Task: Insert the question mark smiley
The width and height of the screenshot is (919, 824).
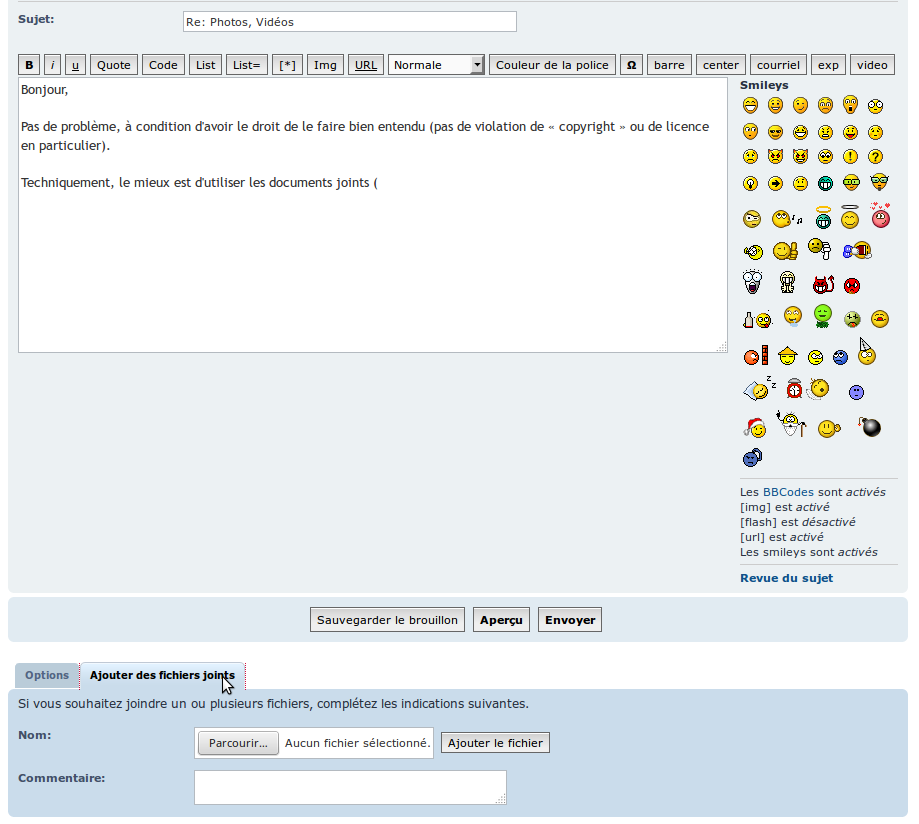Action: pos(875,156)
